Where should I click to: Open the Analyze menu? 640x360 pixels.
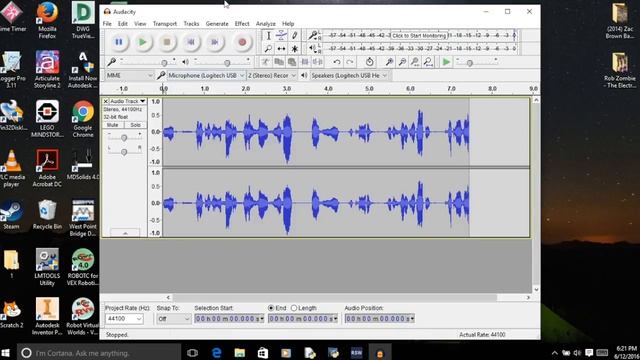[x=266, y=24]
